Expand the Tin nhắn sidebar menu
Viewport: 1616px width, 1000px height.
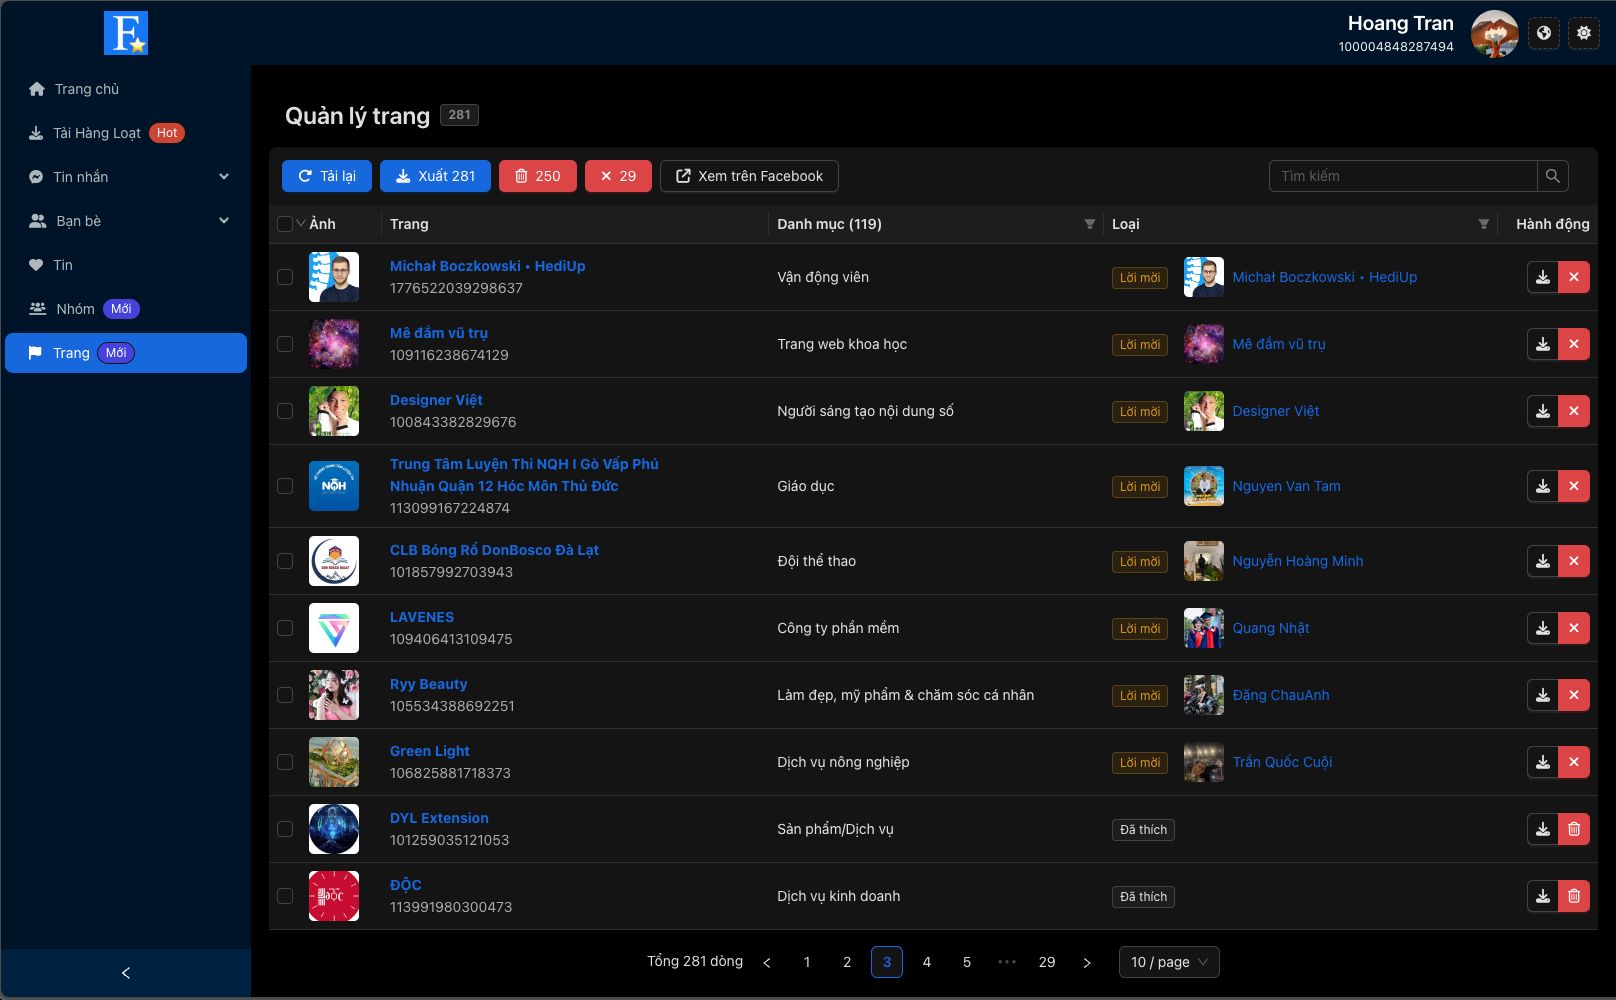click(126, 177)
